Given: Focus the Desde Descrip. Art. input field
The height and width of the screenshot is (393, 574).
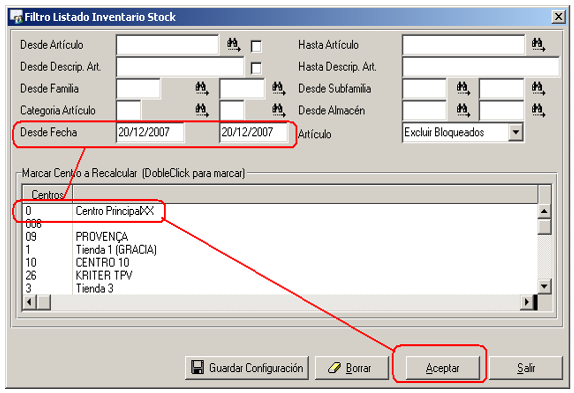Looking at the screenshot, I should (x=180, y=67).
